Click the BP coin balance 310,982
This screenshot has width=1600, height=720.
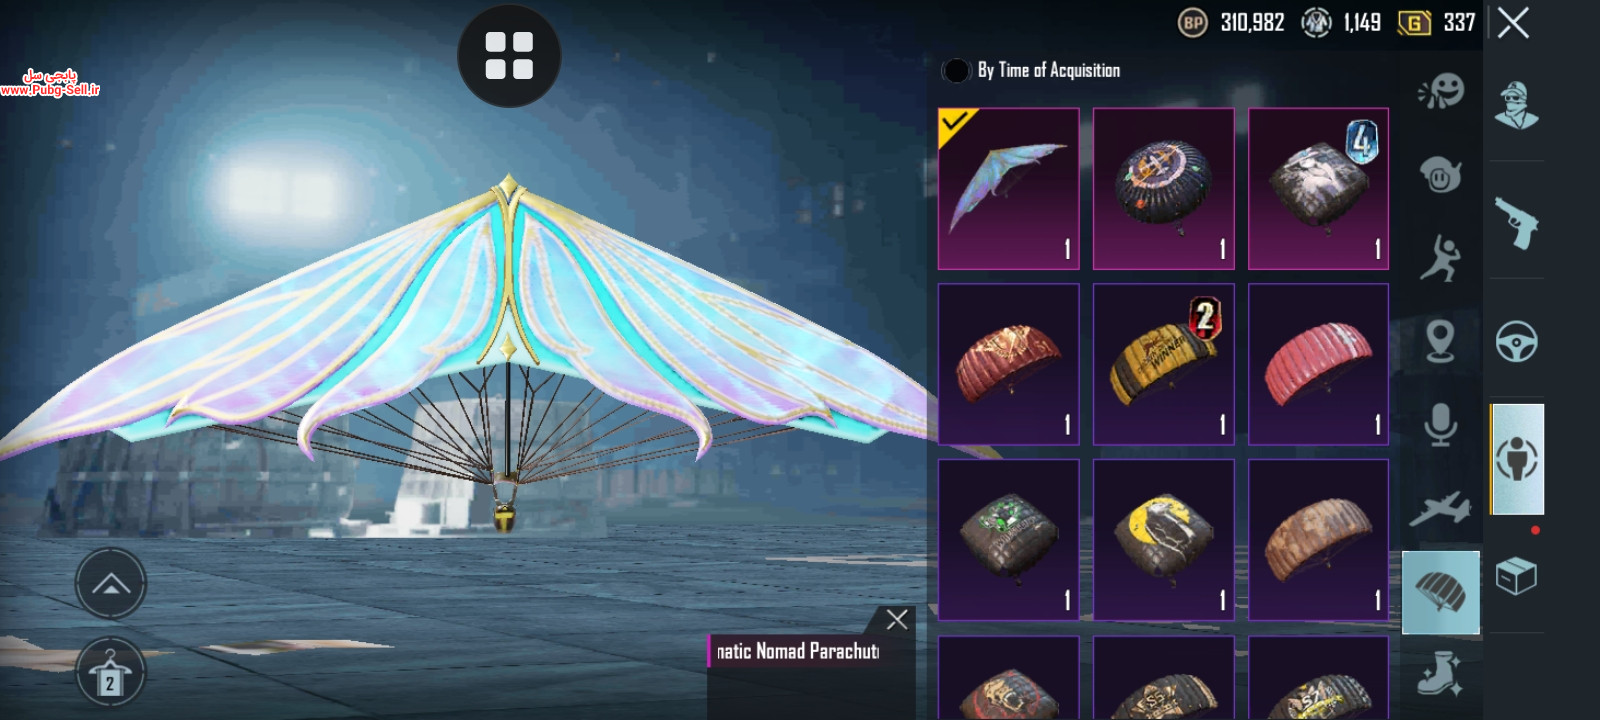point(1231,22)
